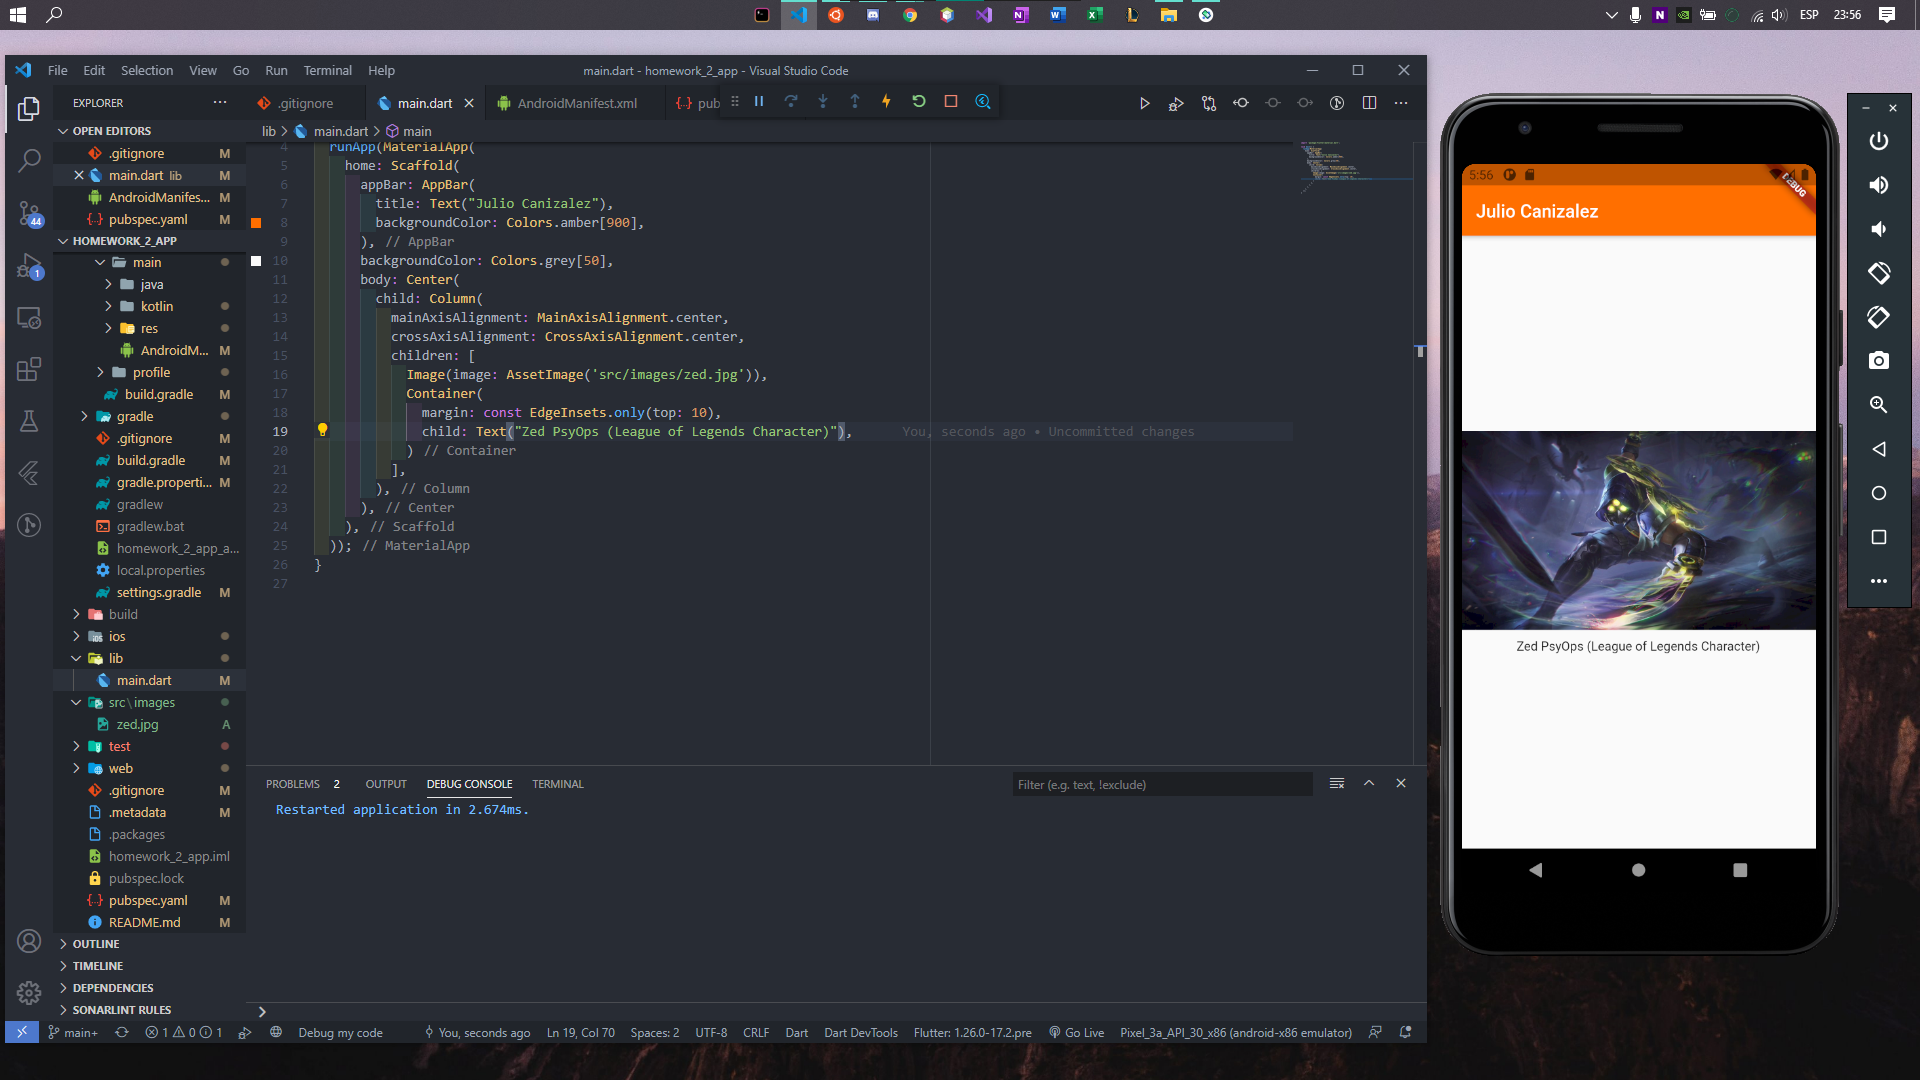The width and height of the screenshot is (1920, 1080).
Task: Open emulator extended controls ellipsis
Action: [x=1879, y=581]
